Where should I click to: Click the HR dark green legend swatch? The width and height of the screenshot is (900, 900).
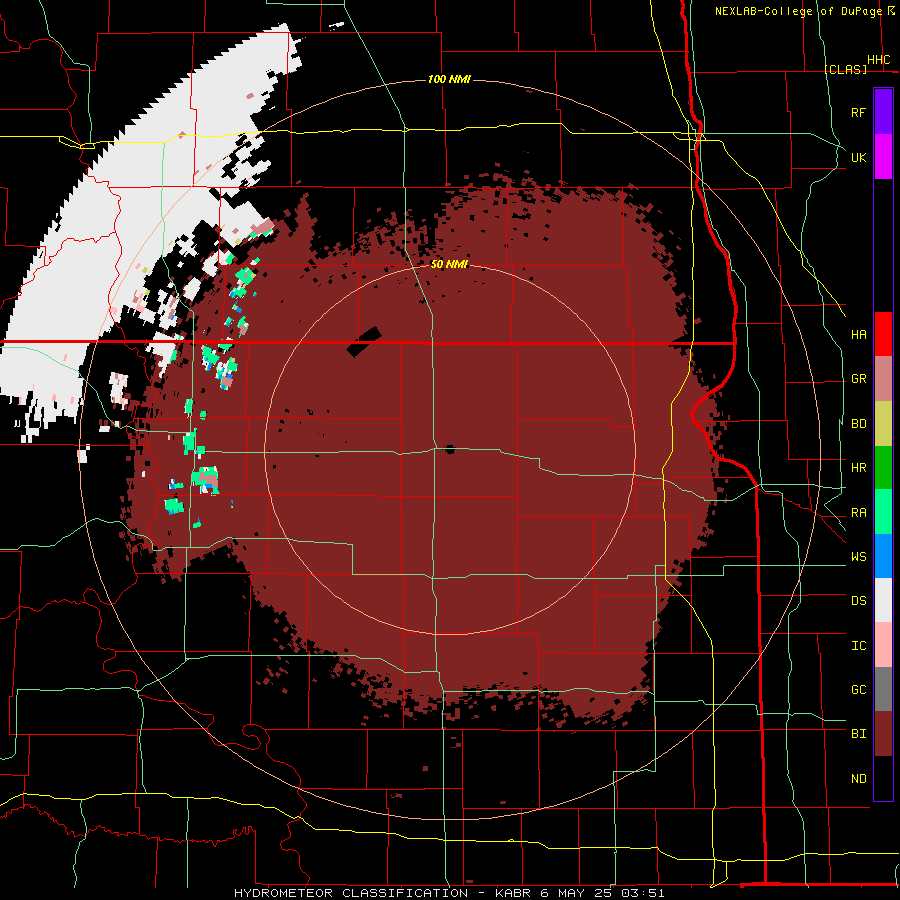pos(883,468)
